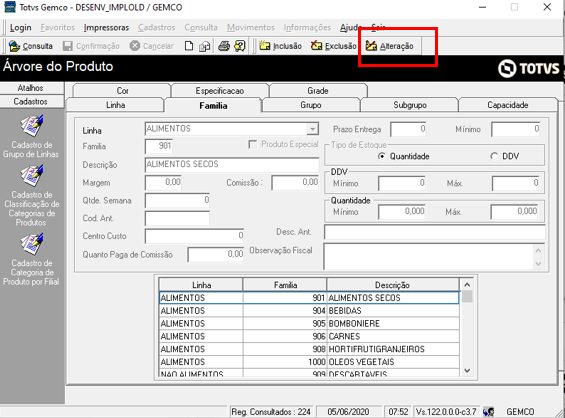The image size is (565, 418).
Task: Select the Quantidade radio button
Action: (382, 156)
